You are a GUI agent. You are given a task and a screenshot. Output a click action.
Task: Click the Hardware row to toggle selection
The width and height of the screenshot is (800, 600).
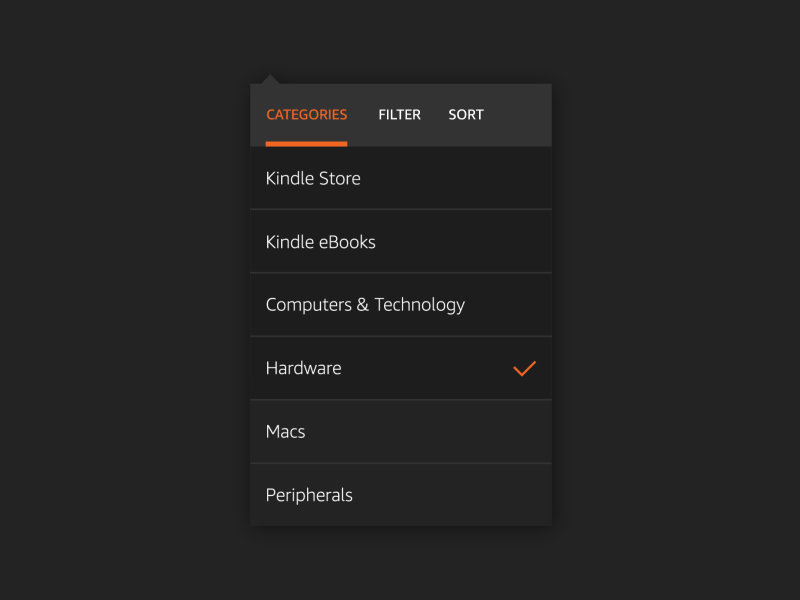[400, 368]
